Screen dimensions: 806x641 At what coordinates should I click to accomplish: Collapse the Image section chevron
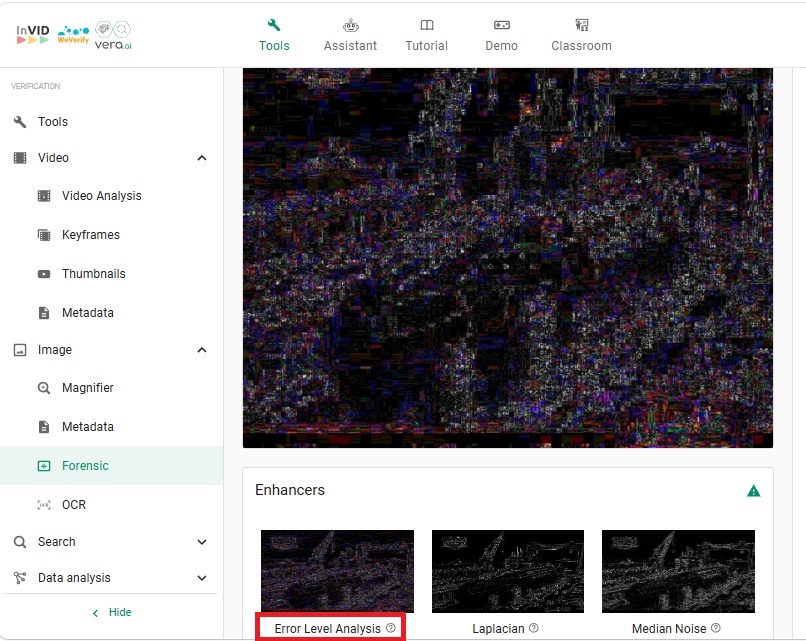click(202, 350)
